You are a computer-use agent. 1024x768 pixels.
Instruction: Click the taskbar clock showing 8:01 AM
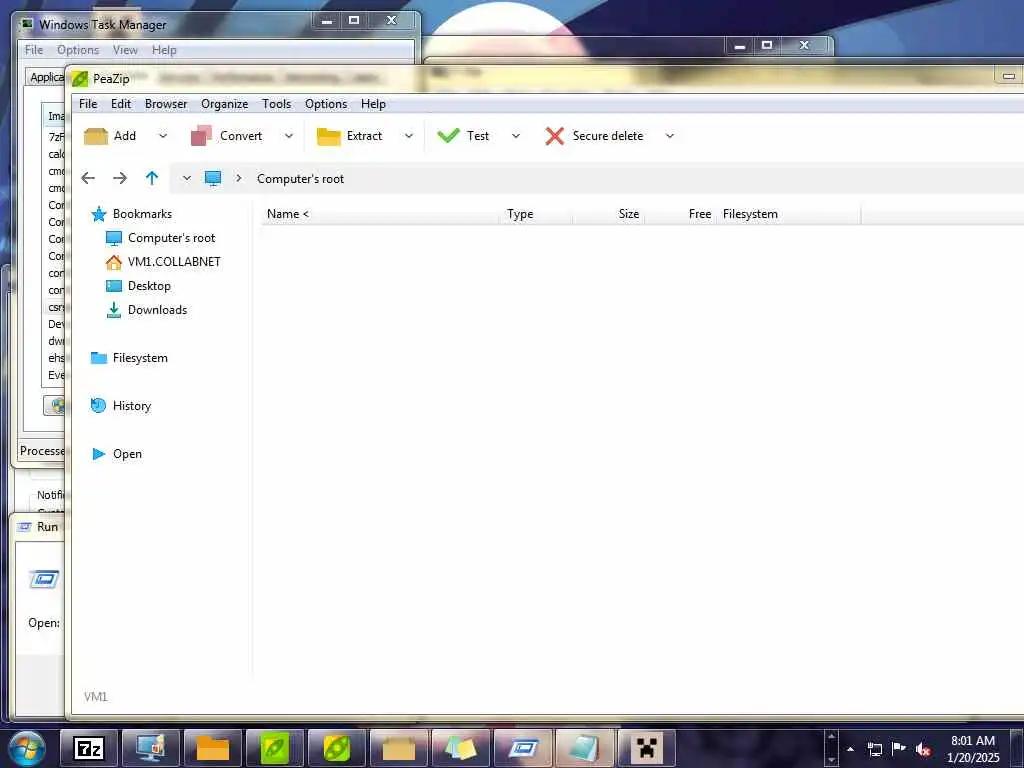(973, 749)
